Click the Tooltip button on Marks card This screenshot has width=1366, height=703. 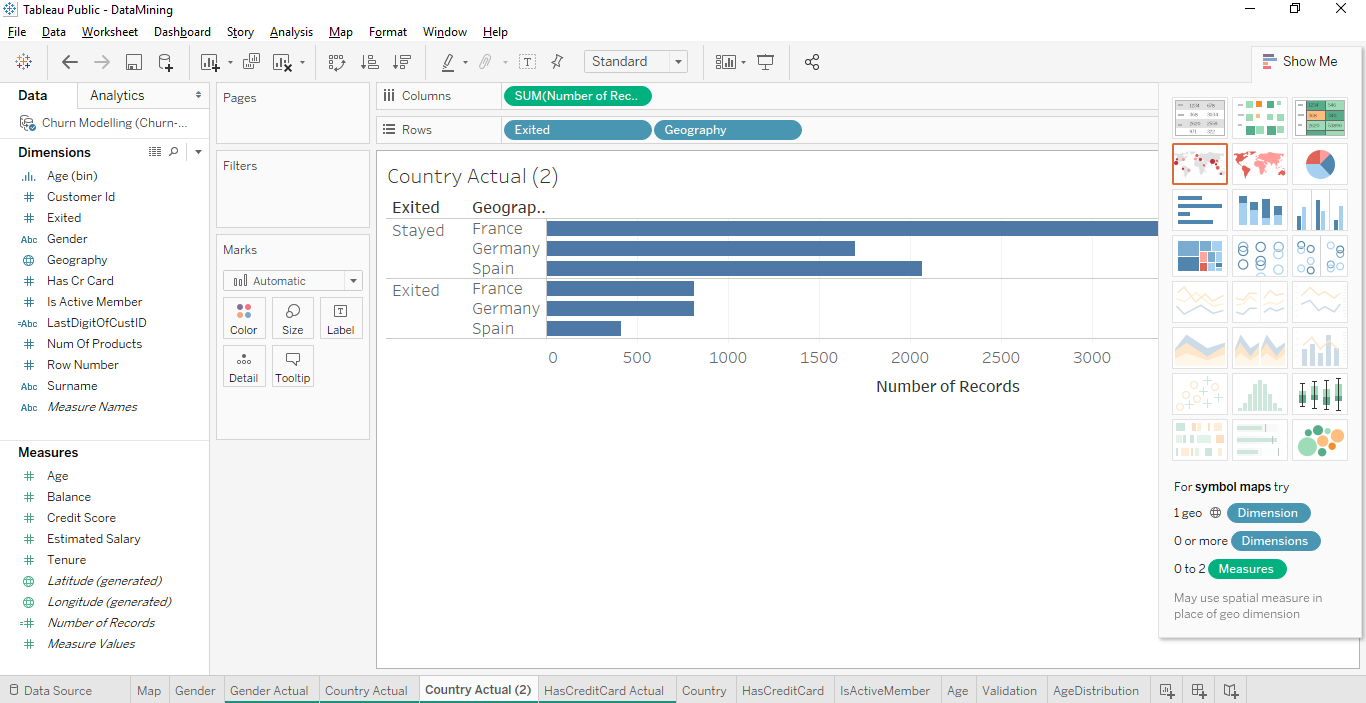pos(292,366)
